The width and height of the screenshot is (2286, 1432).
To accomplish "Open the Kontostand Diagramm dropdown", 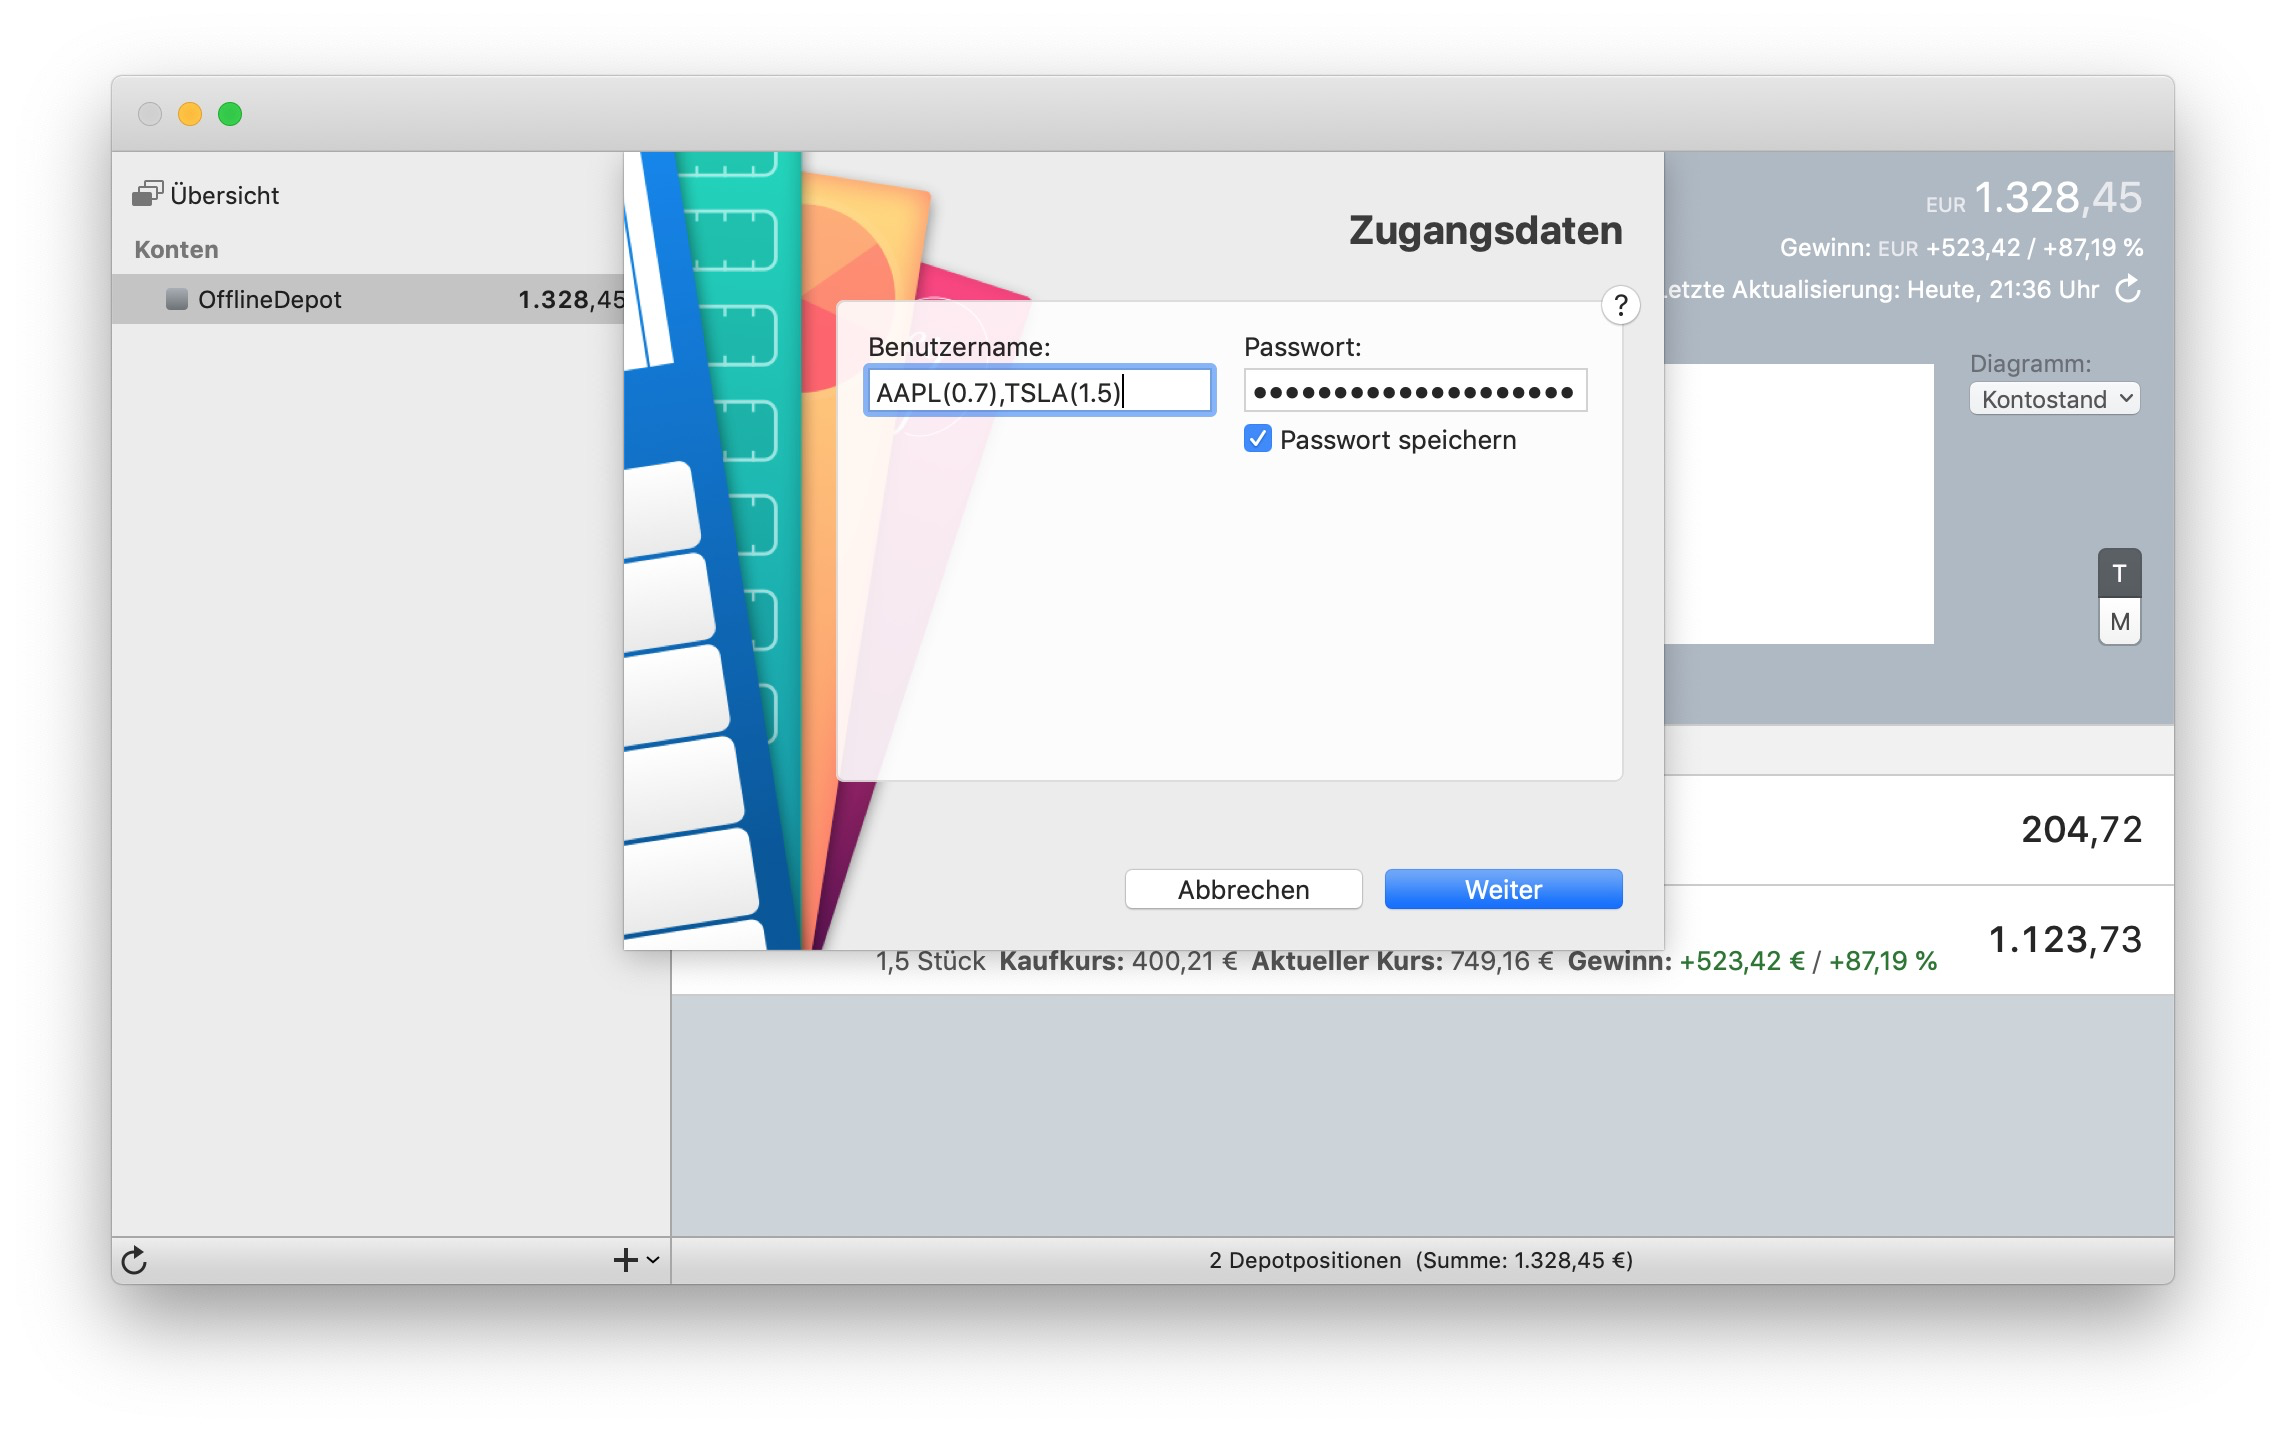I will [2053, 399].
